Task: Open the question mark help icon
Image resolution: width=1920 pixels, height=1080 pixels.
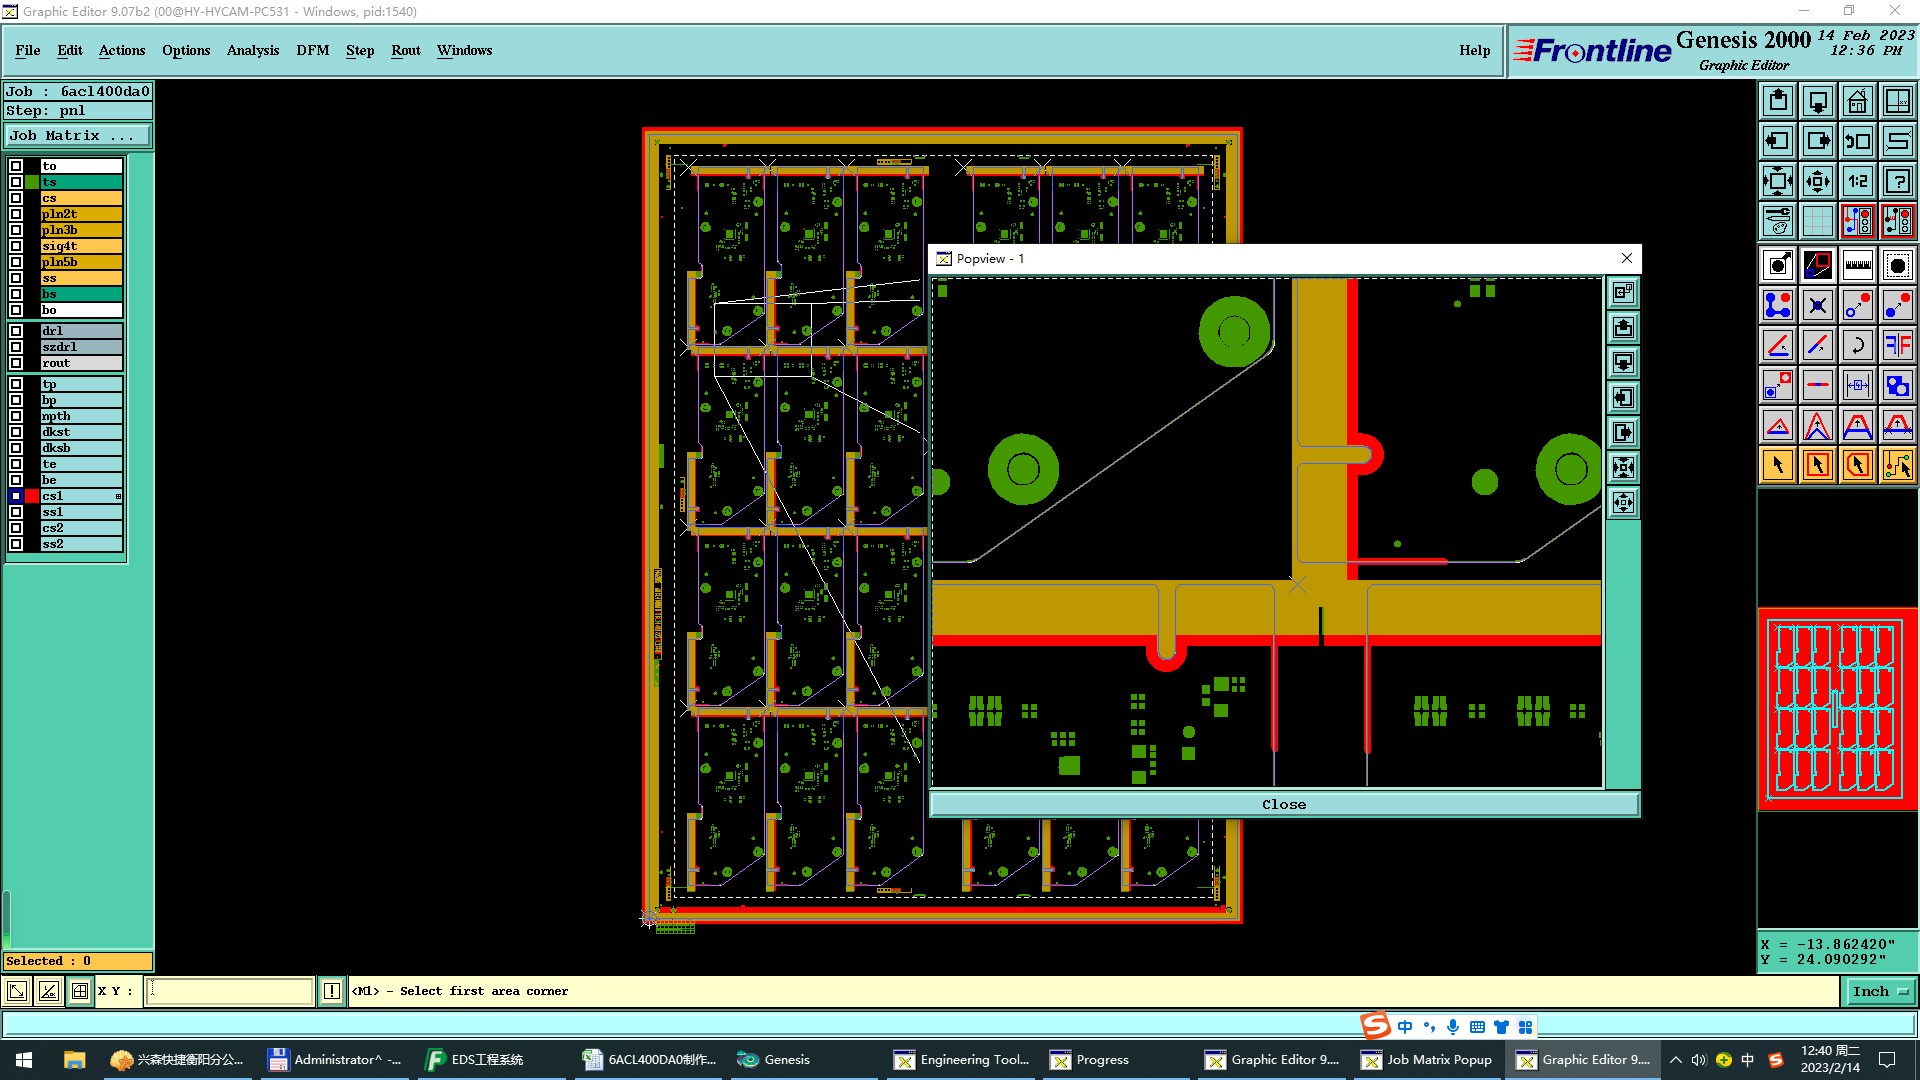Action: pos(1897,181)
